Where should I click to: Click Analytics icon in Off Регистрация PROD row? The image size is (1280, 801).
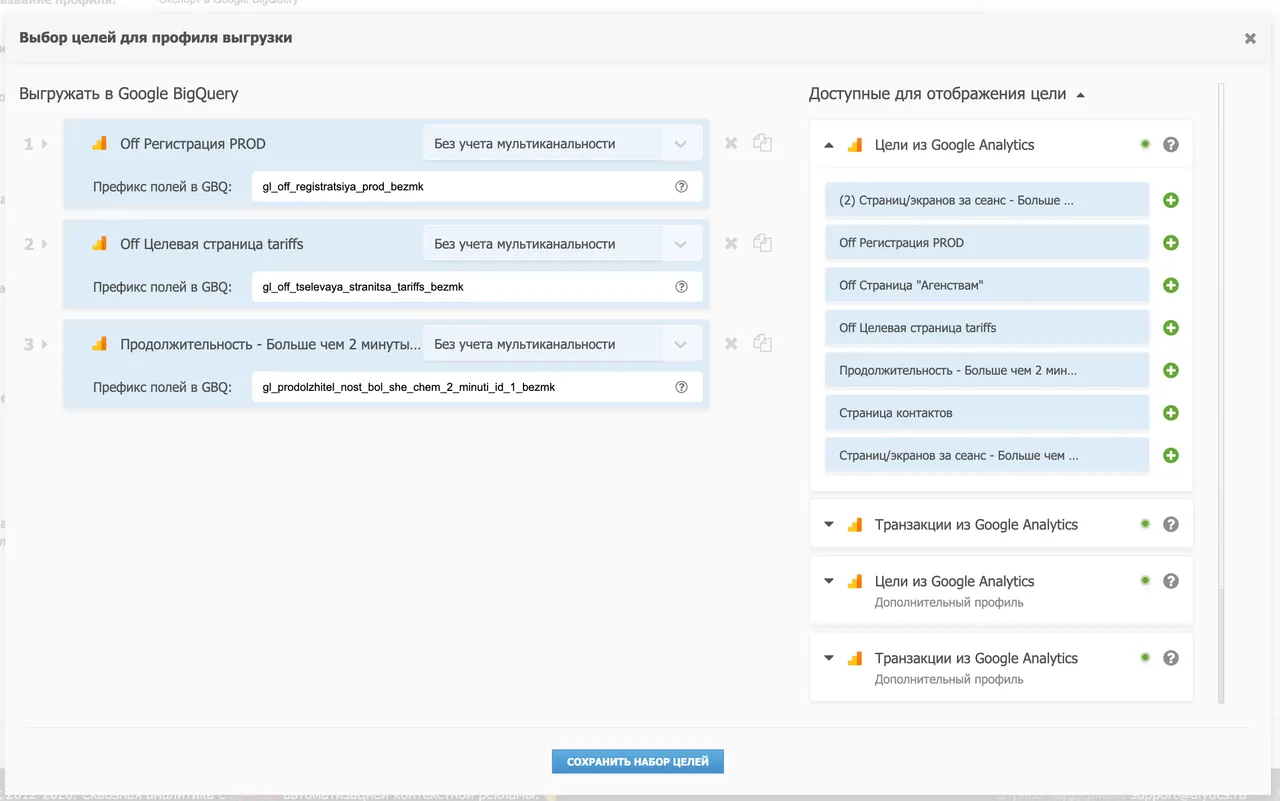99,143
